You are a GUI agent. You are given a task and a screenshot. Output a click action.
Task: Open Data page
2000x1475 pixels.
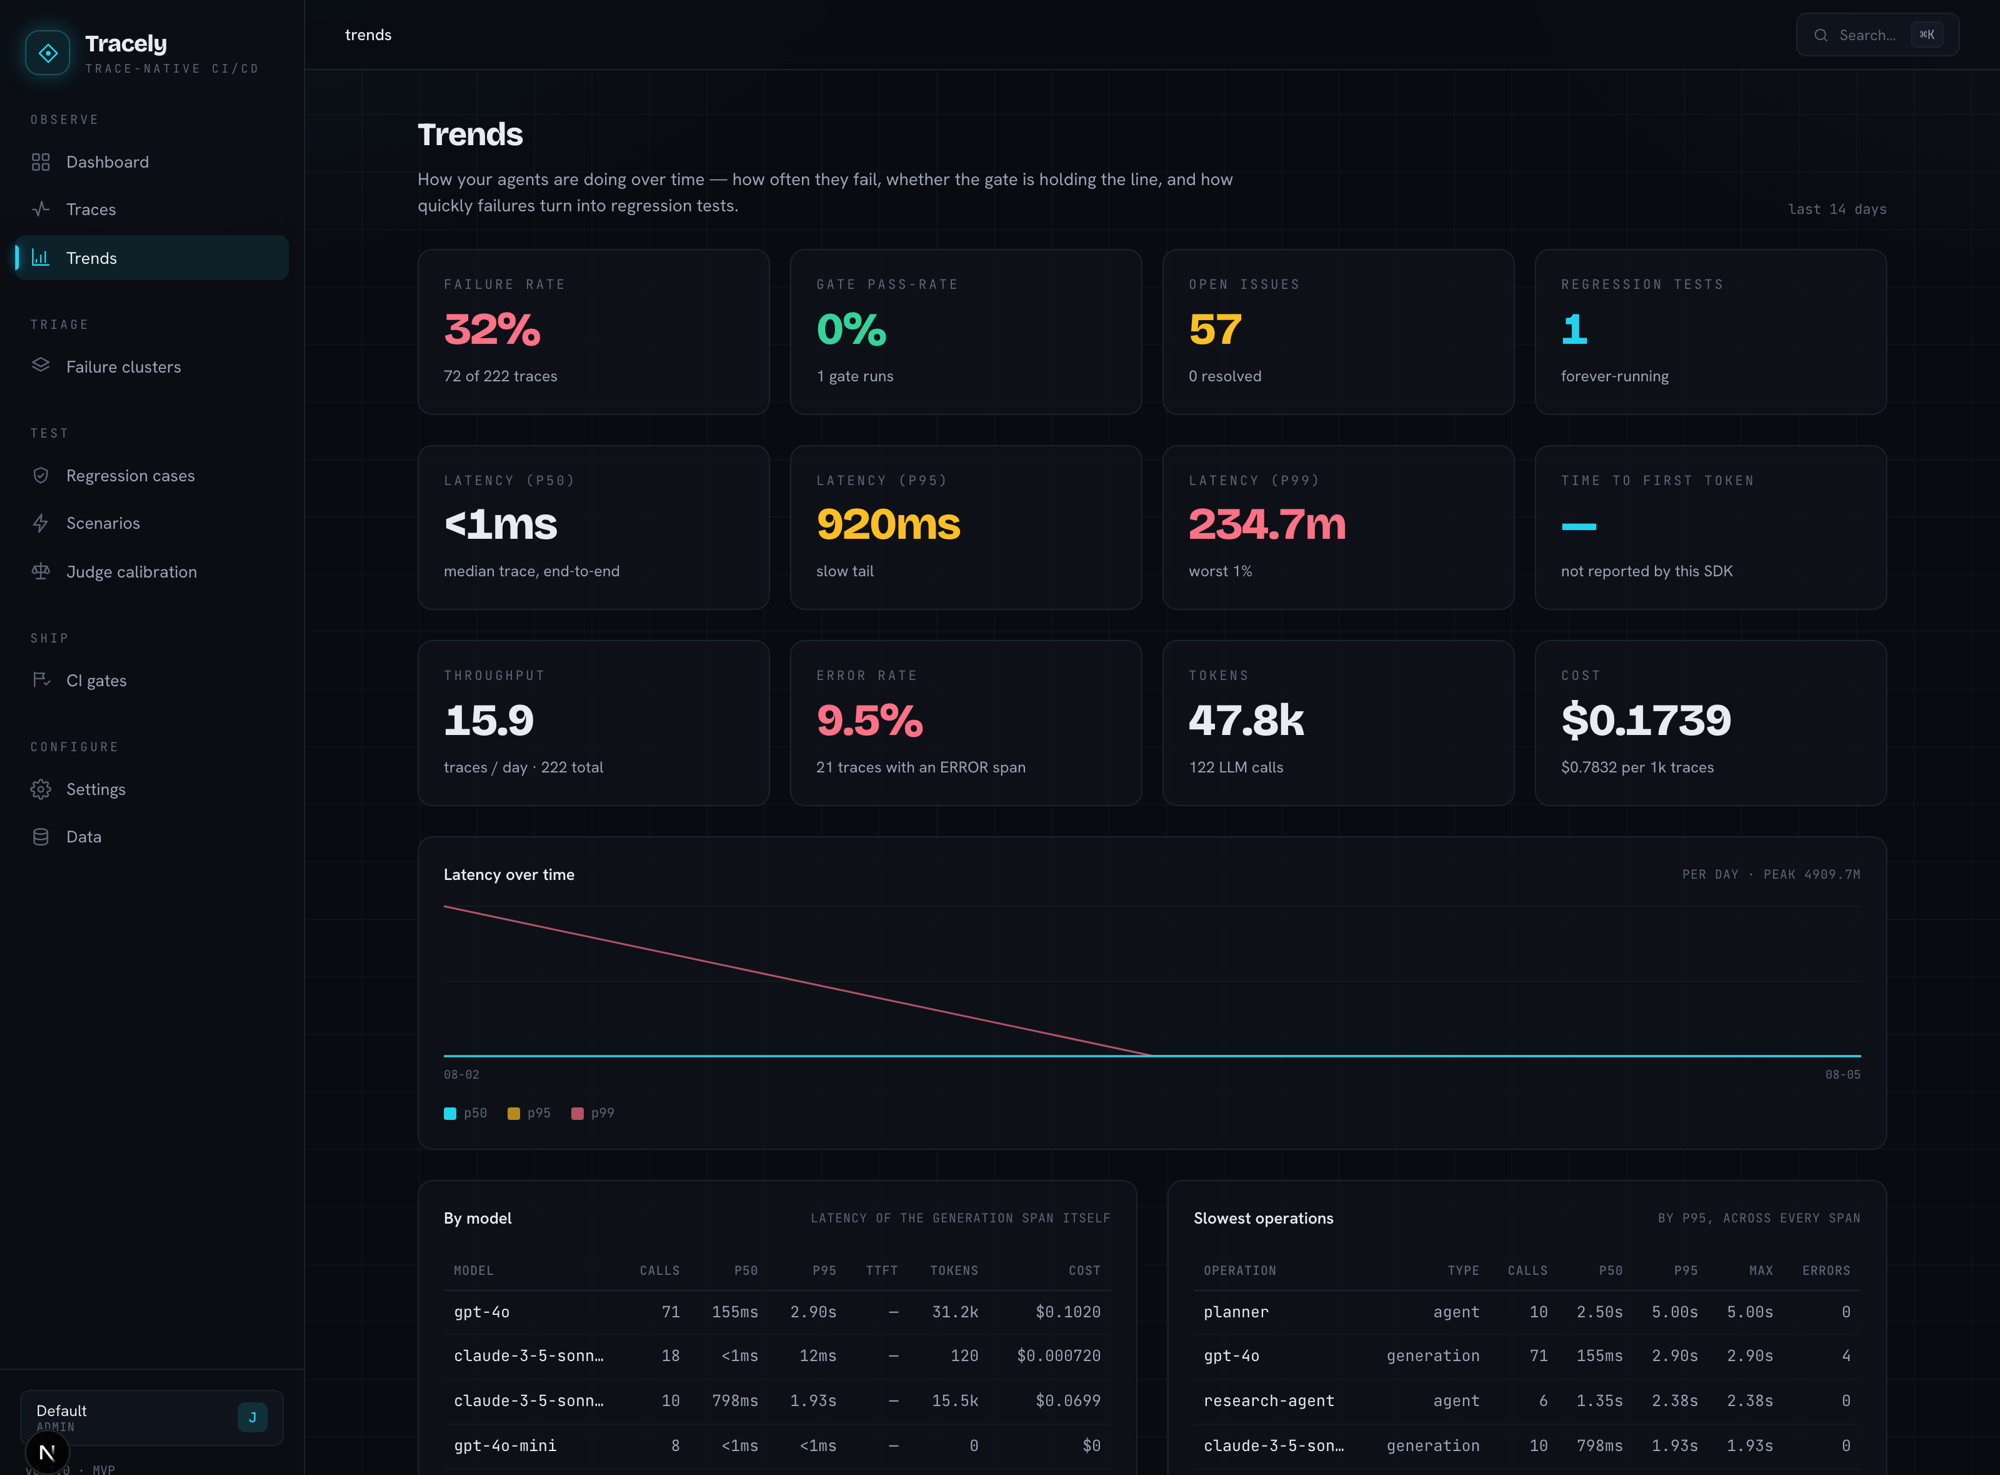[152, 837]
